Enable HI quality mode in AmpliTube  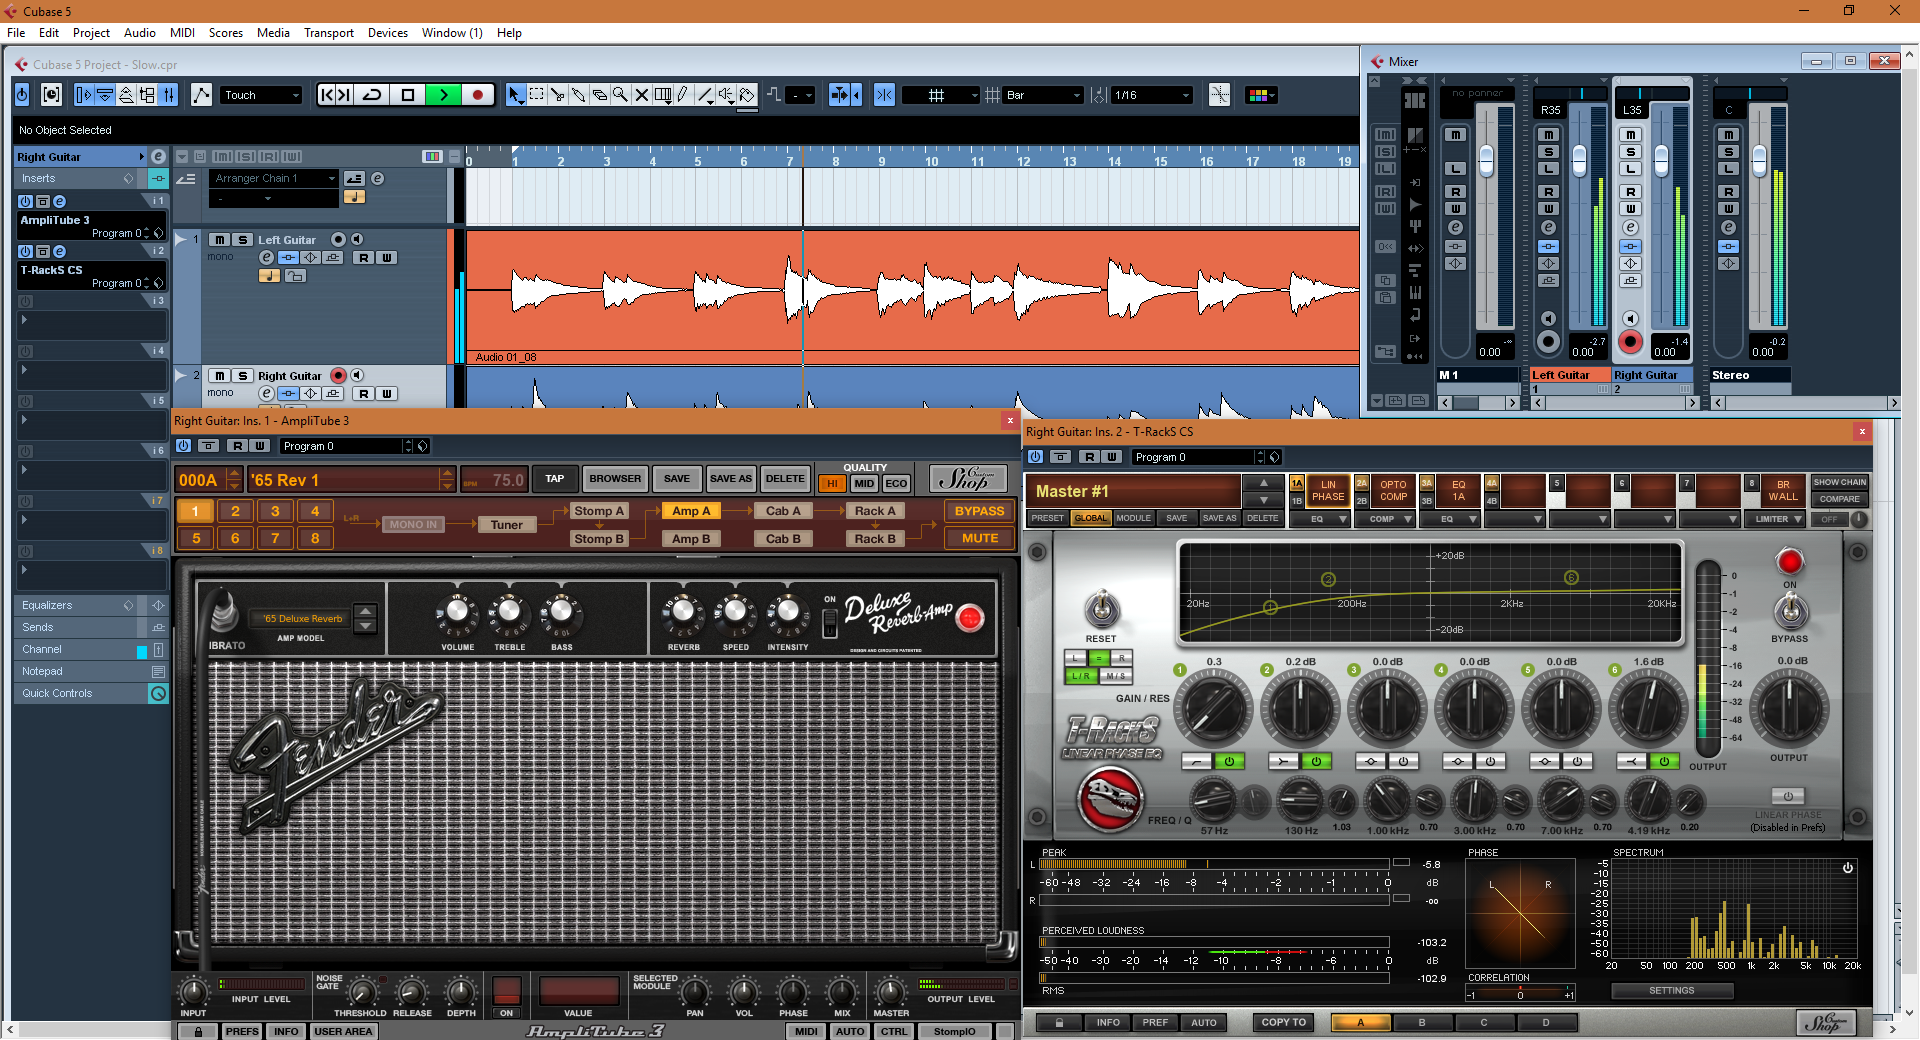point(832,483)
